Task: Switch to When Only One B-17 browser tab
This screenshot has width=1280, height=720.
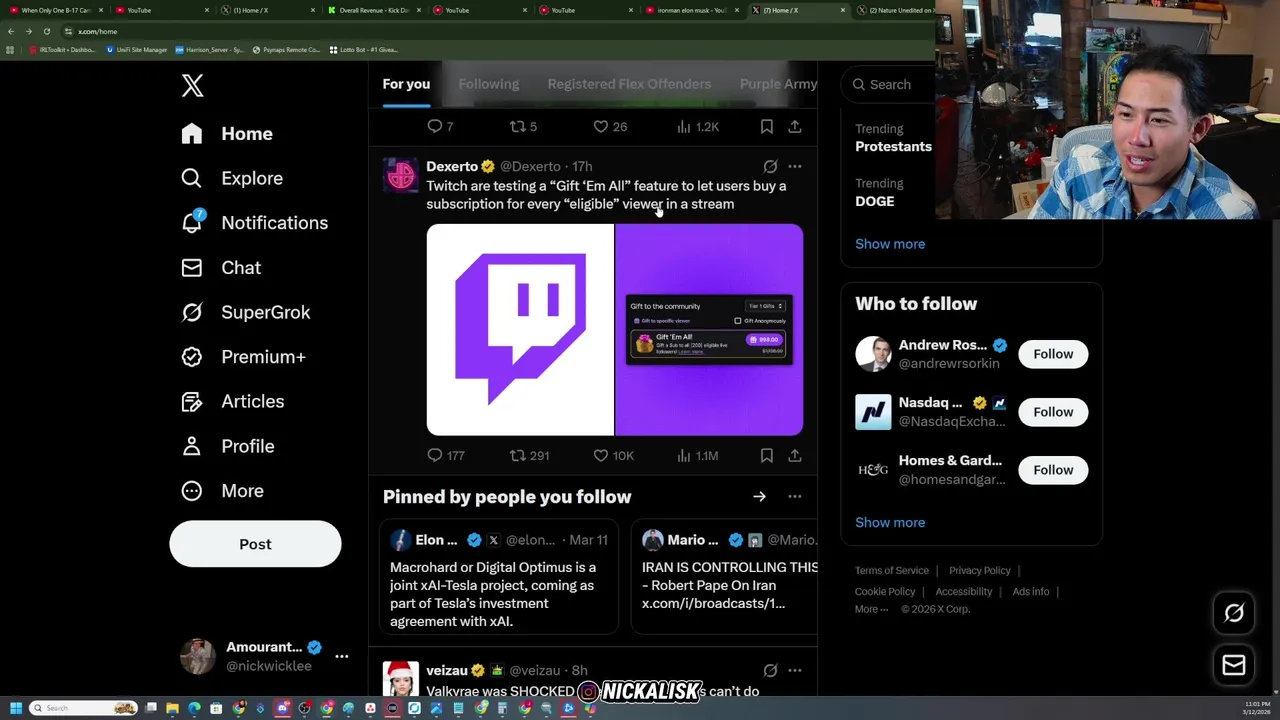Action: 55,10
